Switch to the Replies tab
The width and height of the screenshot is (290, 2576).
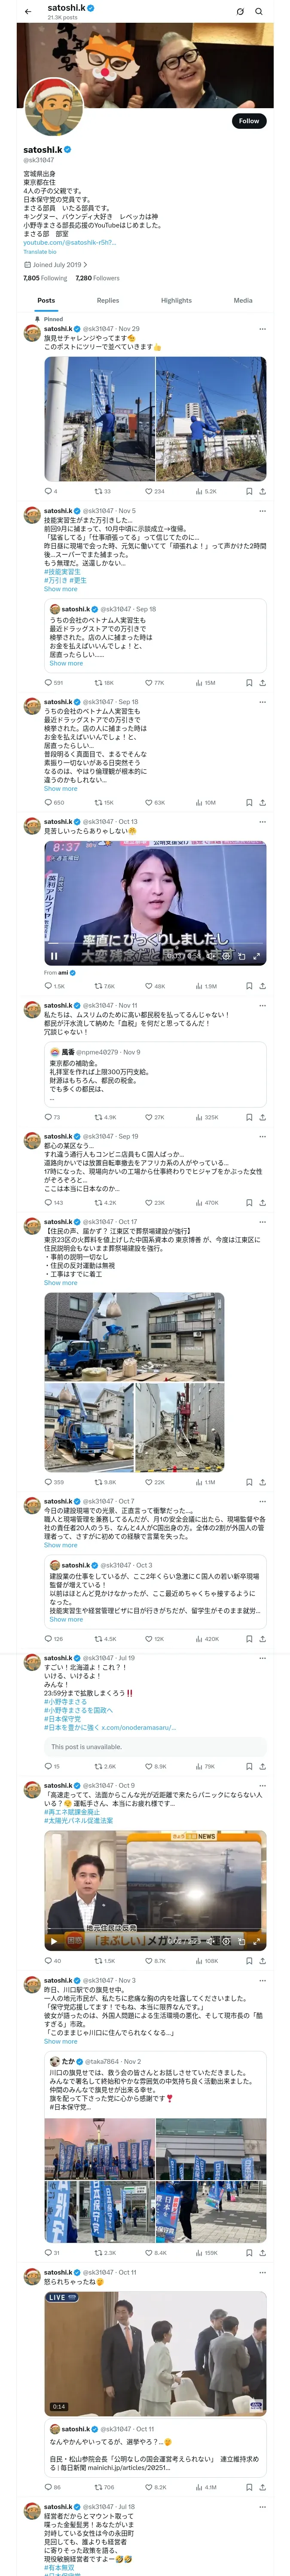point(108,300)
